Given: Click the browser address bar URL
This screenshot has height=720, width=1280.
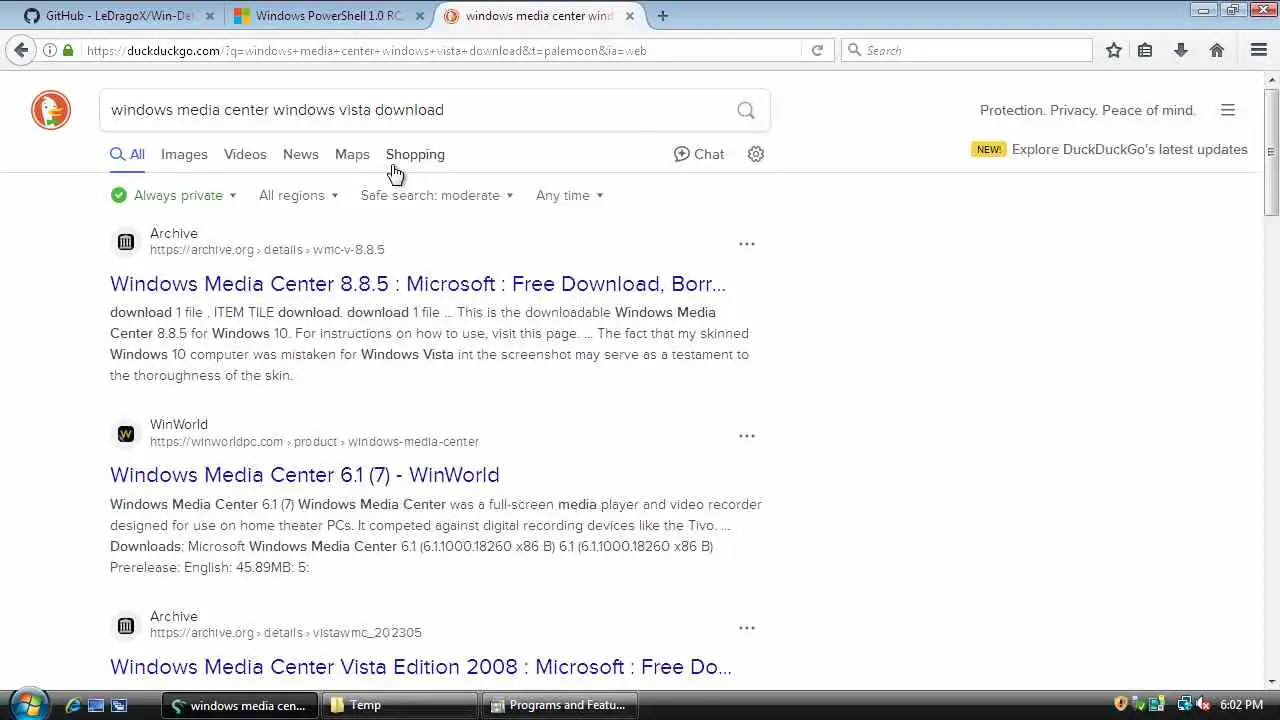Looking at the screenshot, I should pos(440,50).
